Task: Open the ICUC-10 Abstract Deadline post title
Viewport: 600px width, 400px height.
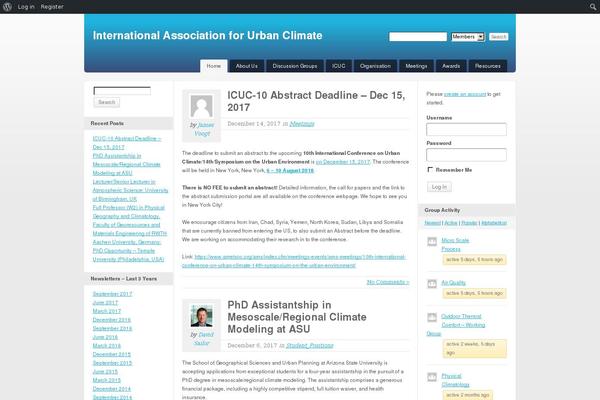Action: [x=316, y=101]
